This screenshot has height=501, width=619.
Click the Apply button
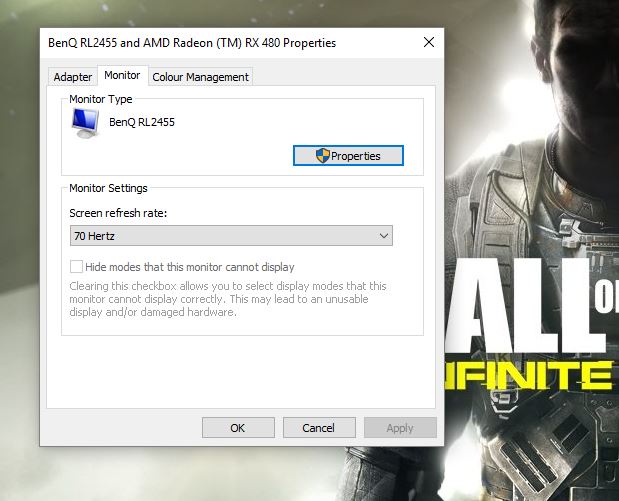click(400, 428)
